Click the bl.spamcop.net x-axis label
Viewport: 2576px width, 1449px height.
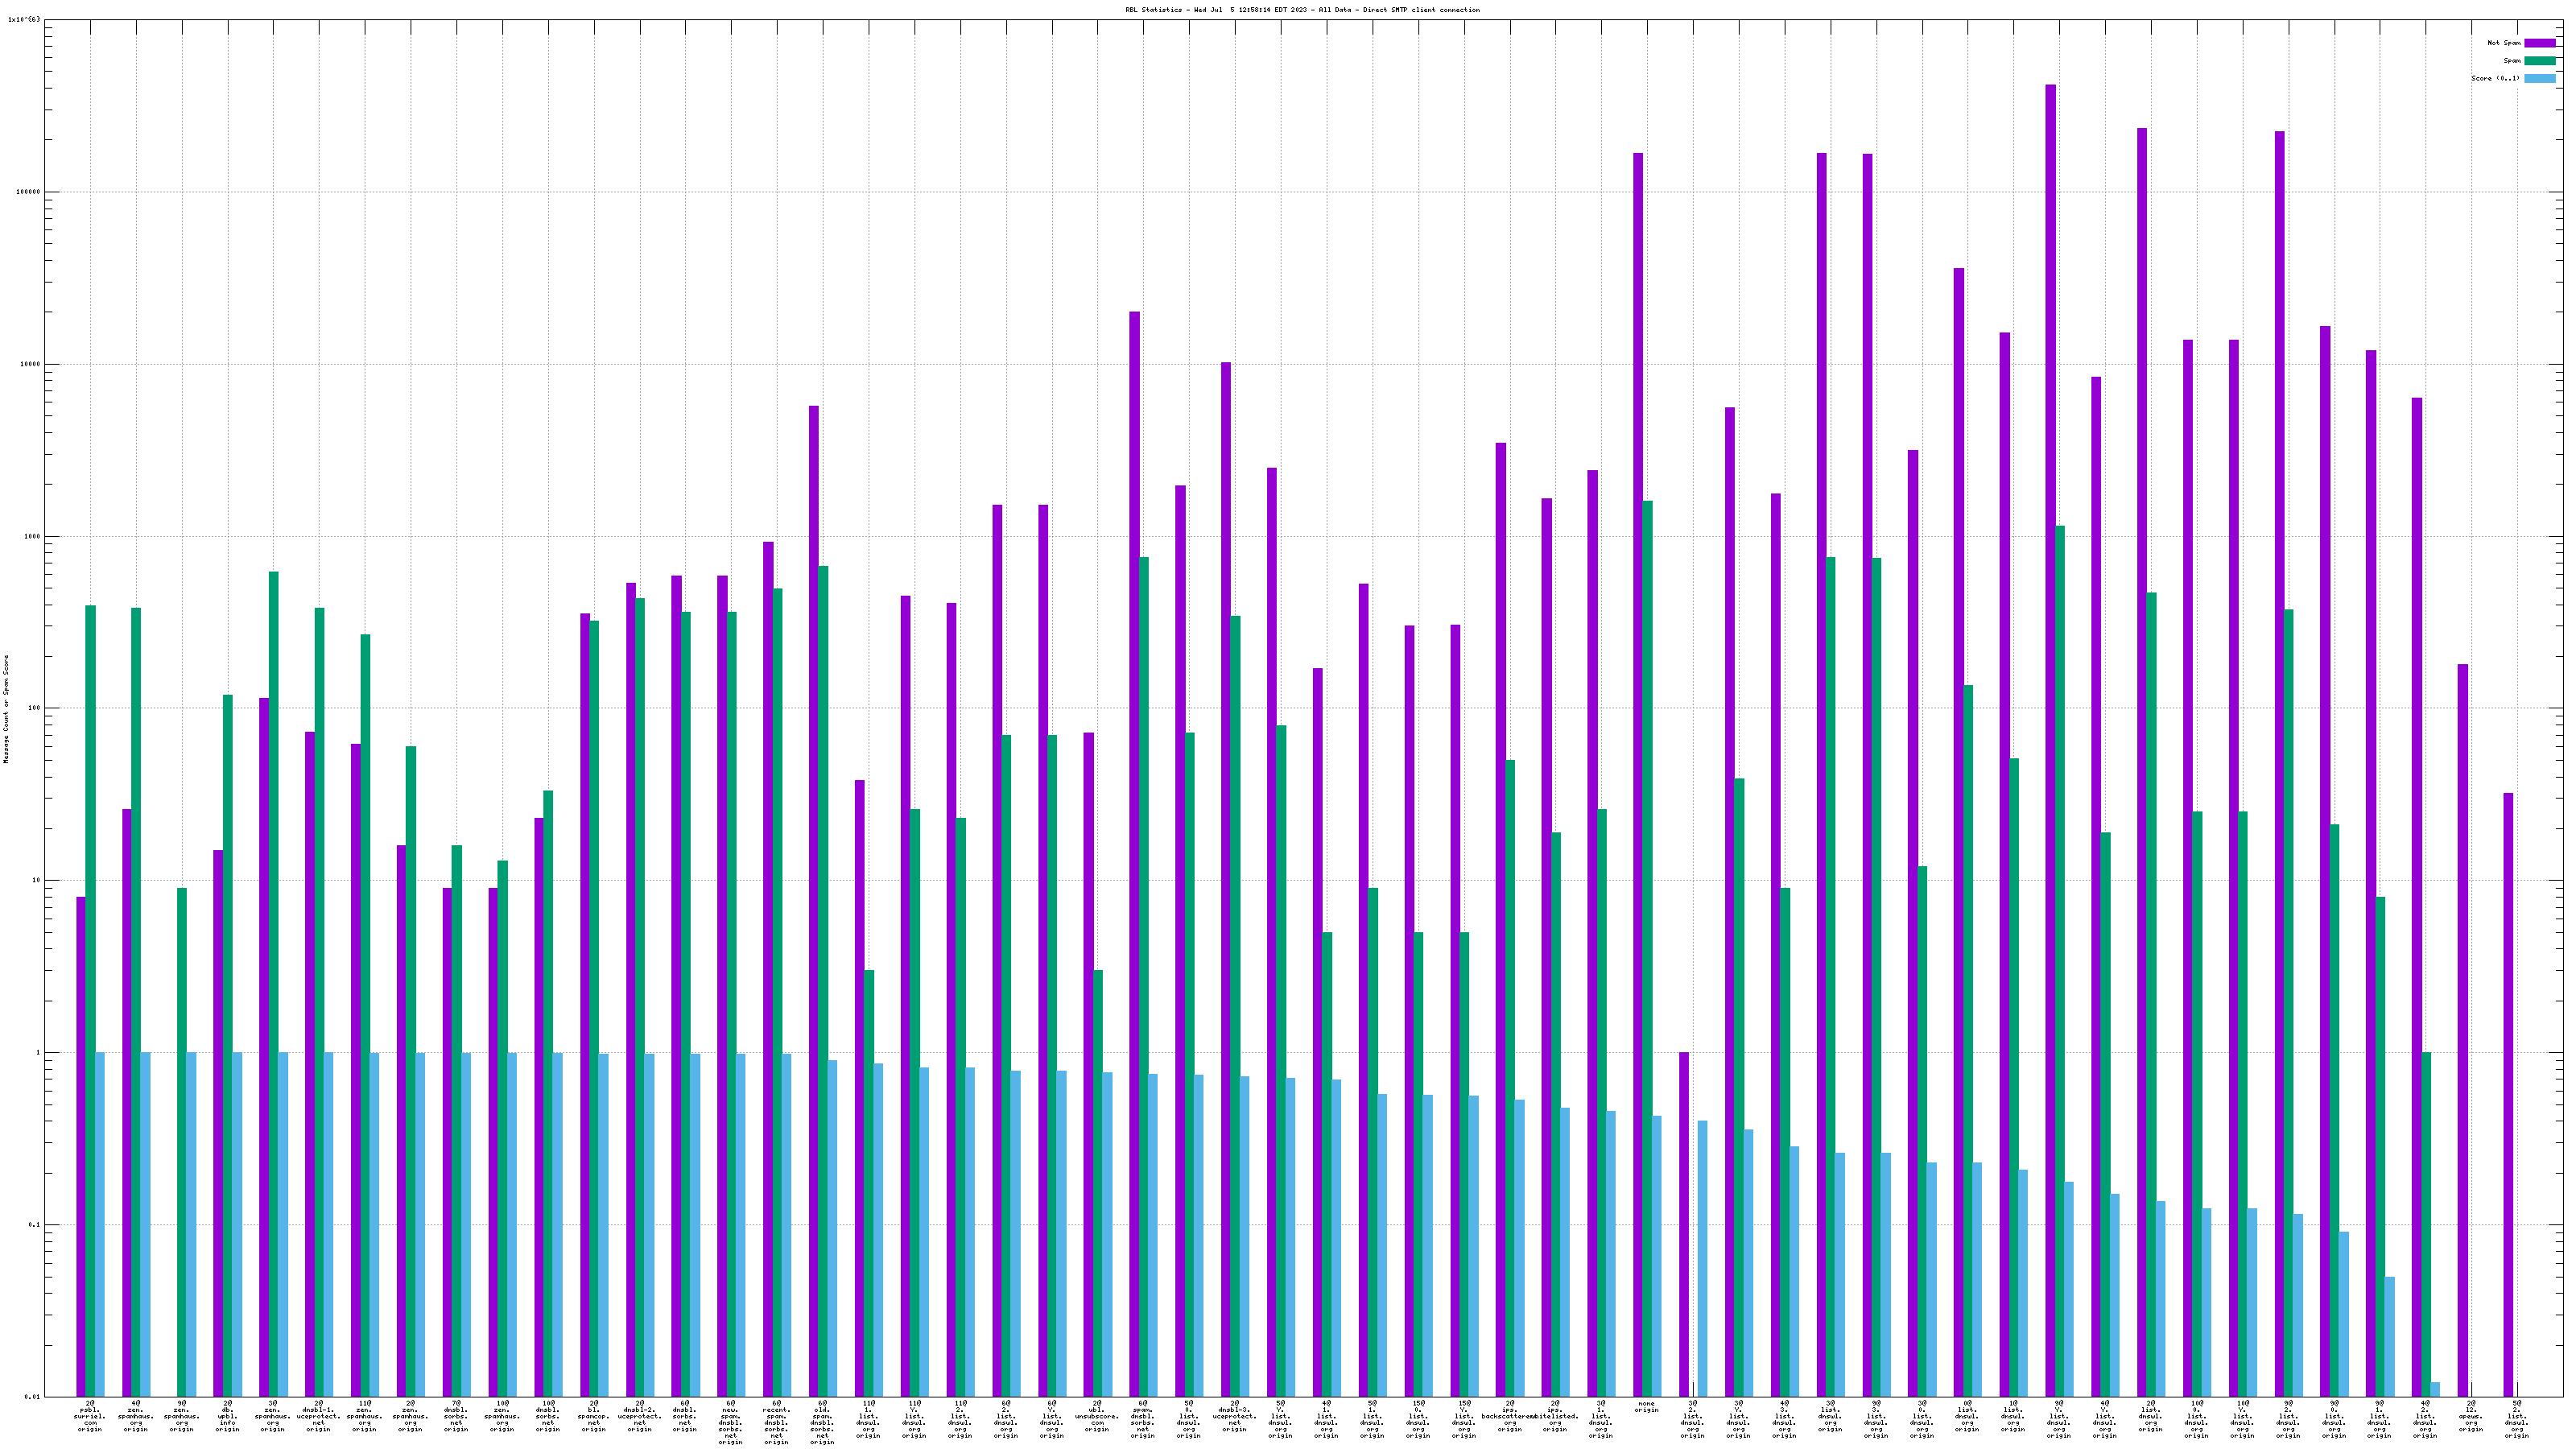(x=594, y=1417)
